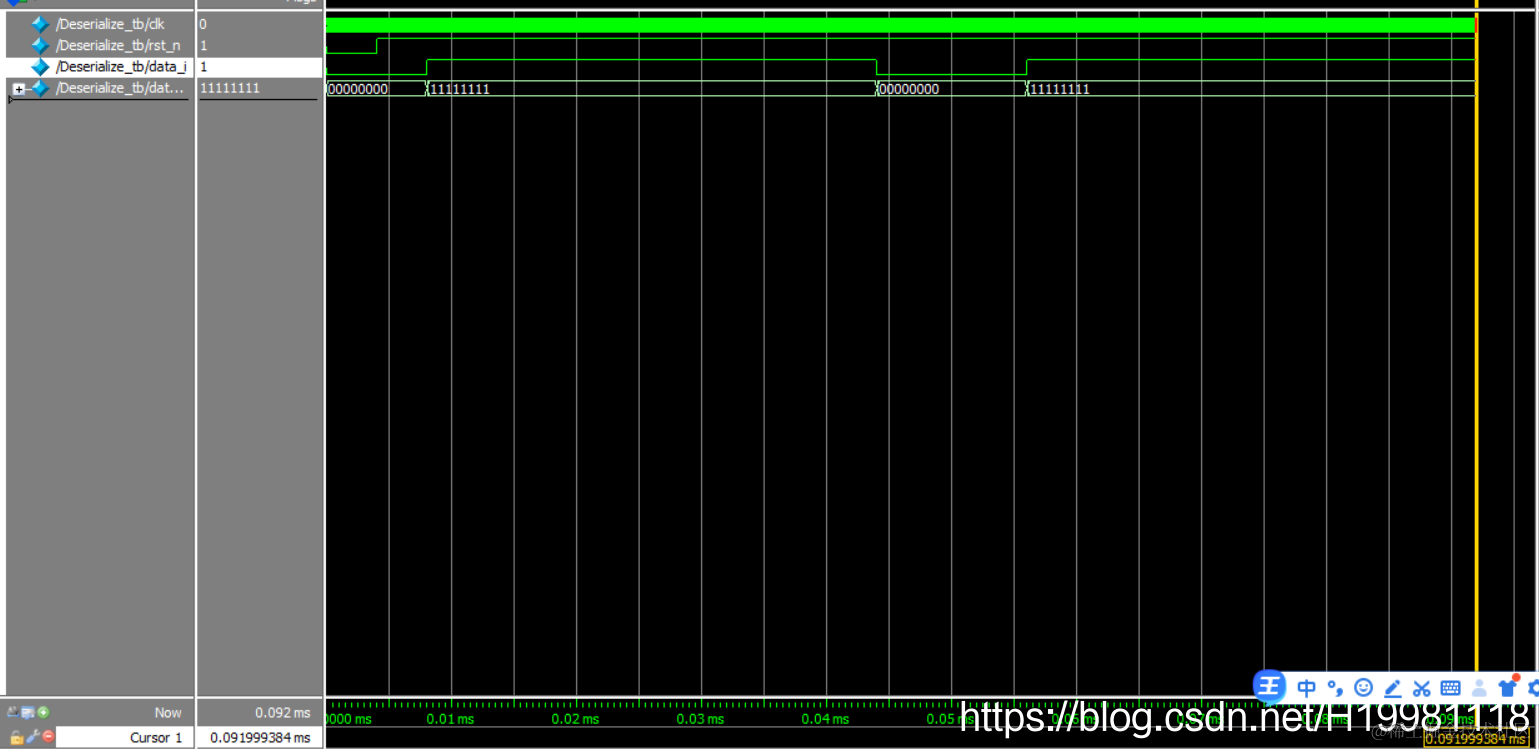Select the /Deserialize_tb/dat... bus signal name

tap(121, 89)
